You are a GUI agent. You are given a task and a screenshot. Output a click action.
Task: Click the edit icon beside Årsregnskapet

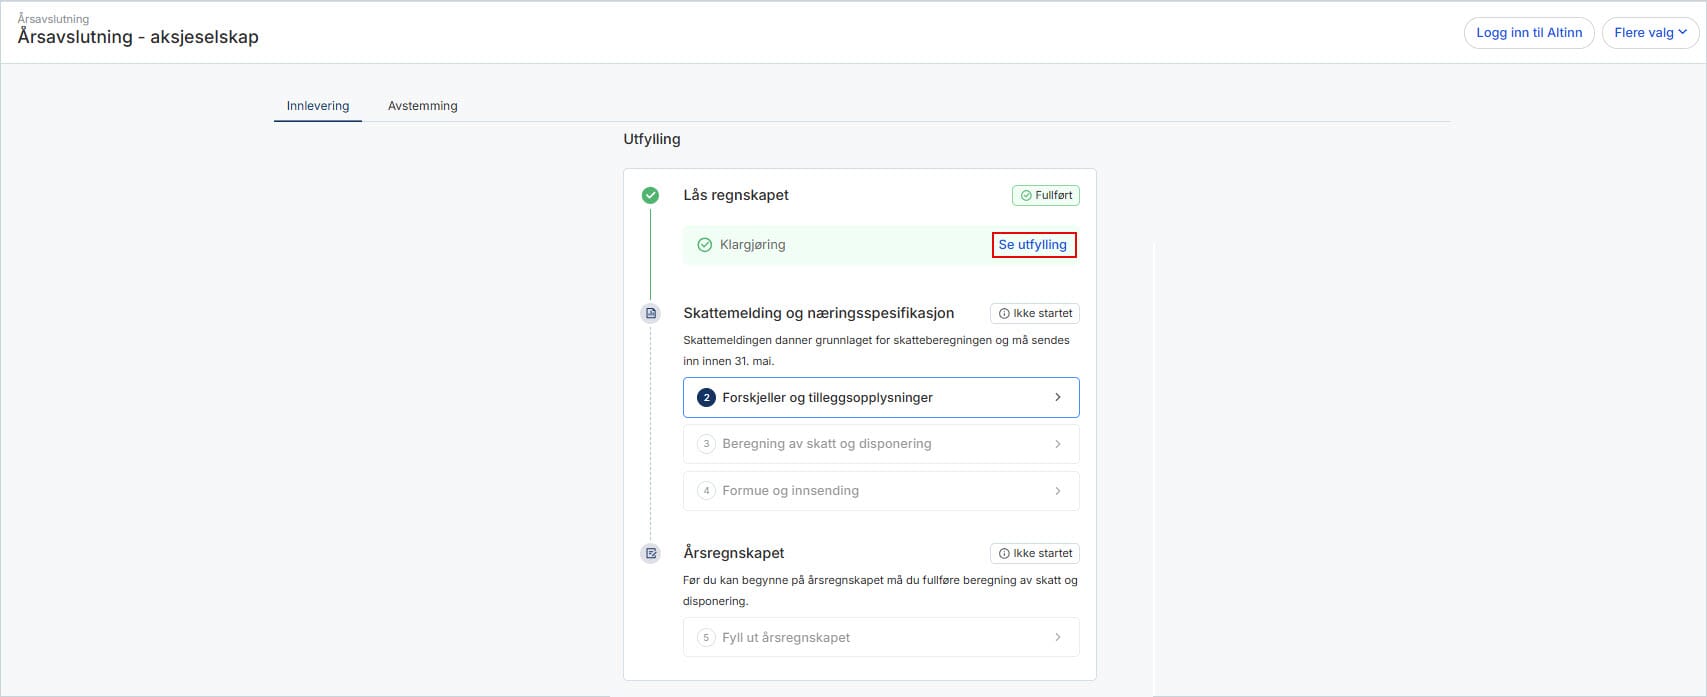(650, 553)
